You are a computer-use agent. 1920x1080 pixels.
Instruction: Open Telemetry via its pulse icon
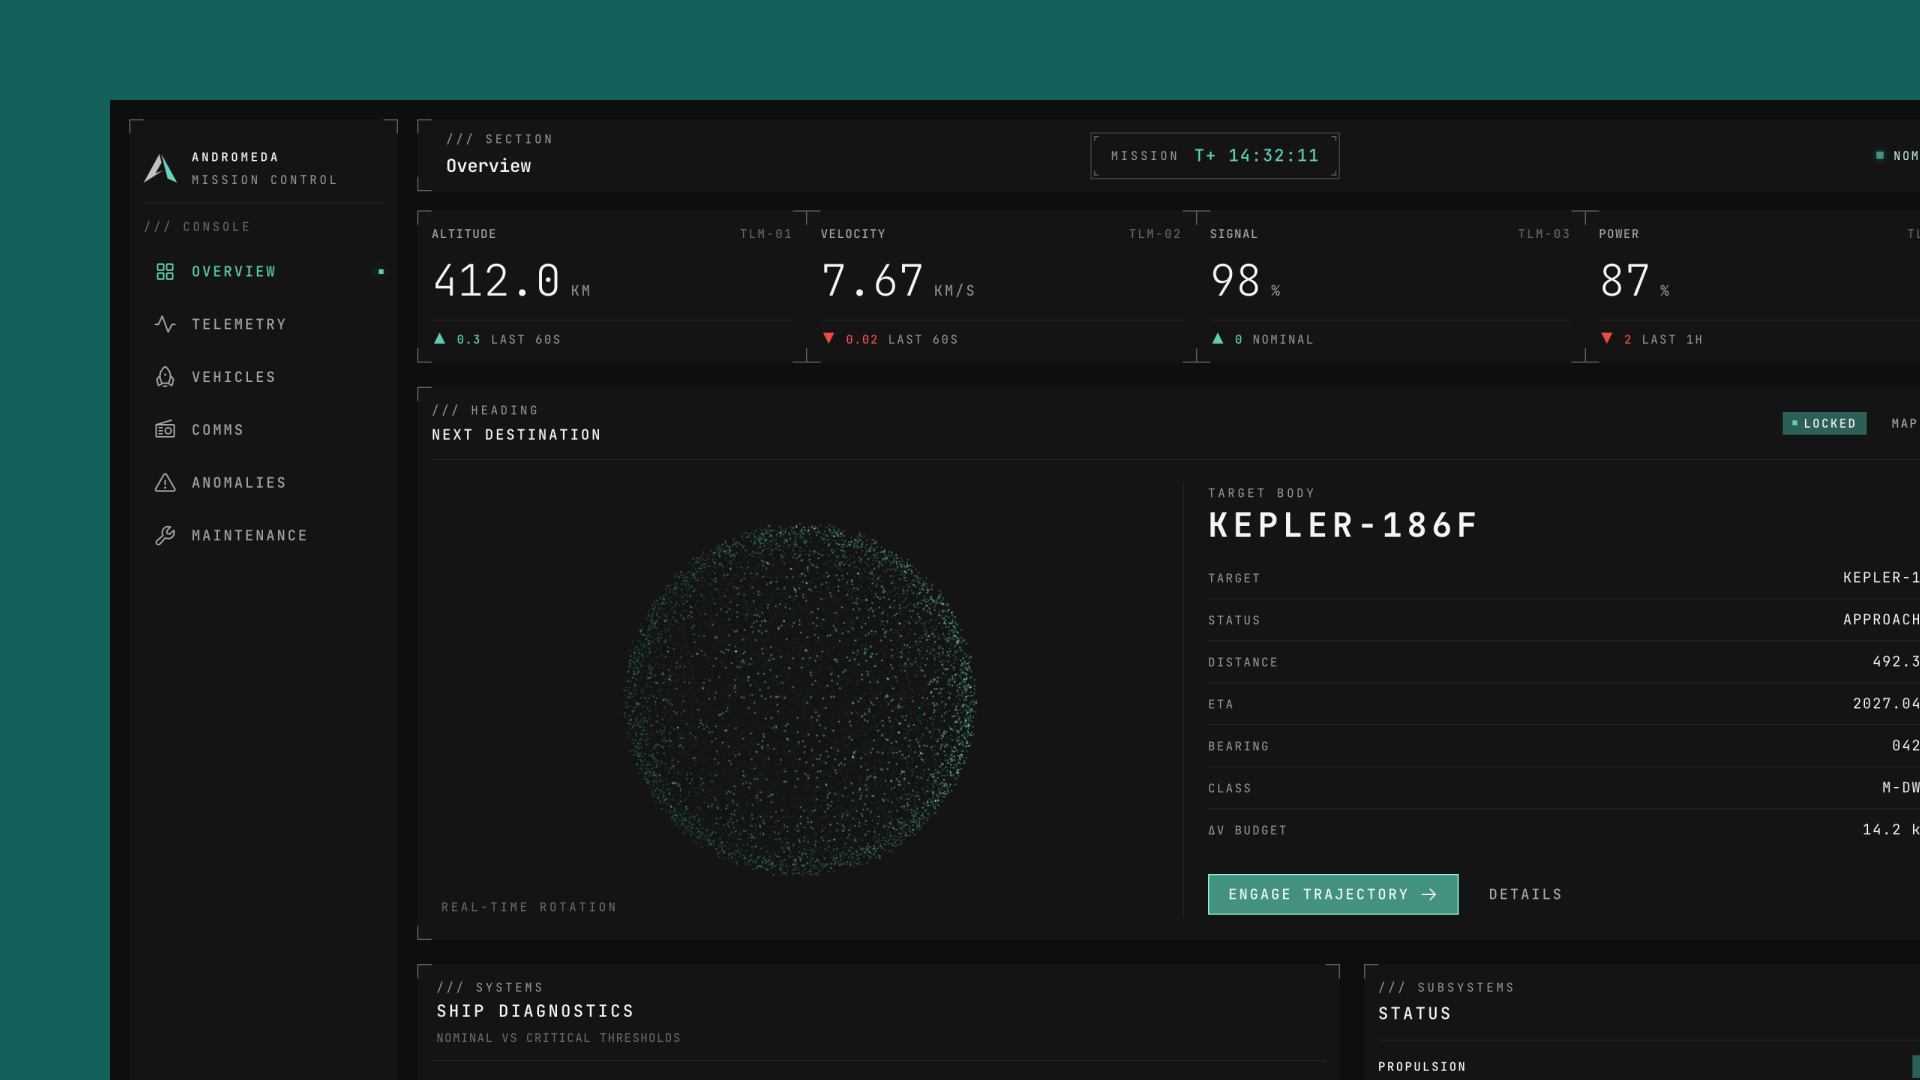(165, 324)
